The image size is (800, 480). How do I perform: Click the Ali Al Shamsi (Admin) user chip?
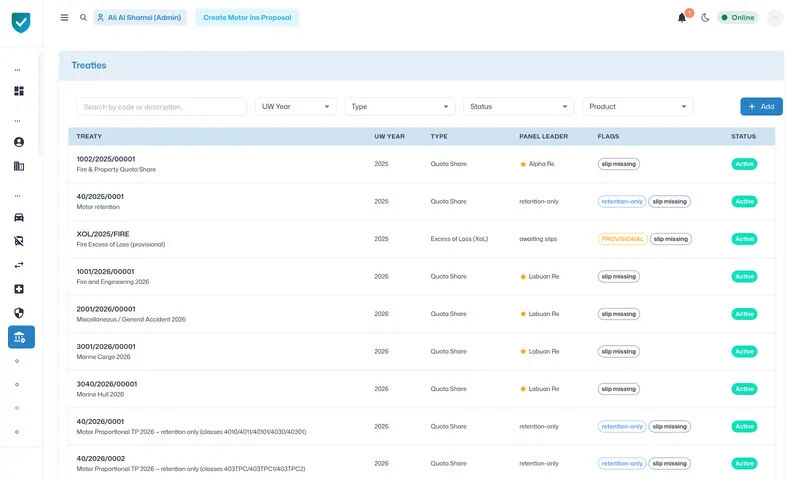tap(140, 17)
